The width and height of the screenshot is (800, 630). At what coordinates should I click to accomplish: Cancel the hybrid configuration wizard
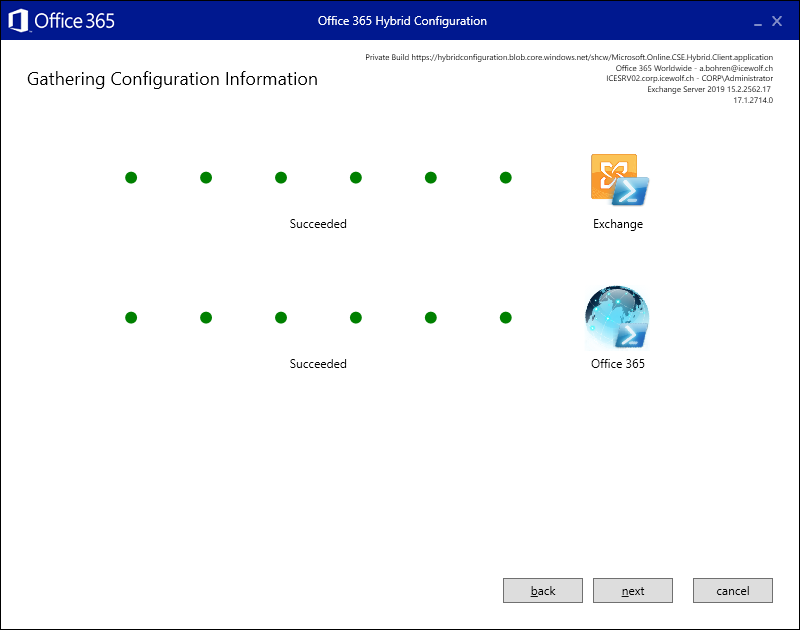point(733,591)
